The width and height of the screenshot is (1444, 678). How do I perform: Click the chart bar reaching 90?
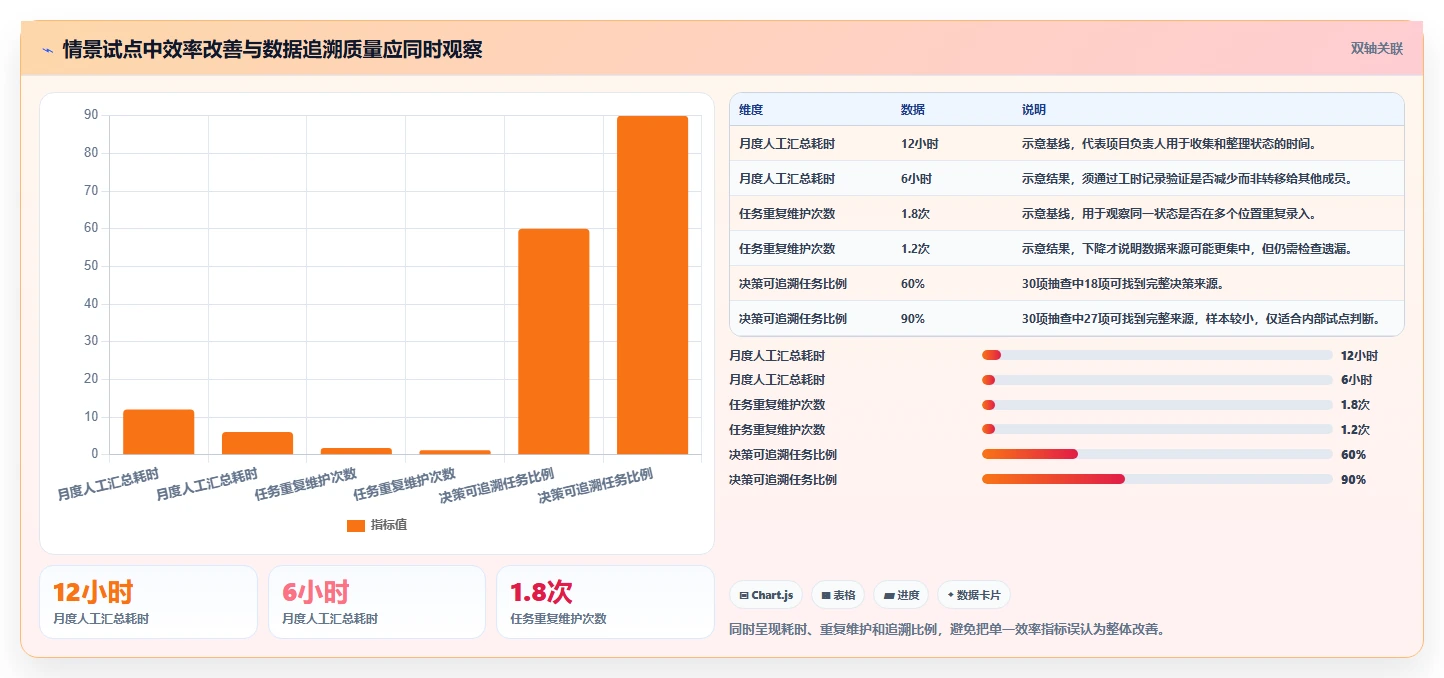[x=652, y=285]
